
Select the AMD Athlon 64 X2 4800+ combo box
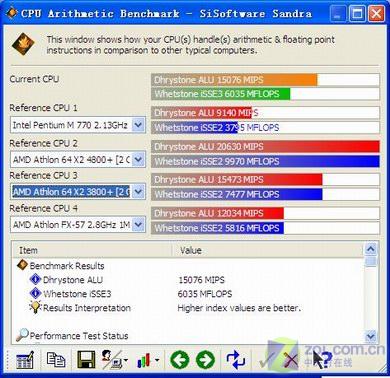pyautogui.click(x=78, y=159)
